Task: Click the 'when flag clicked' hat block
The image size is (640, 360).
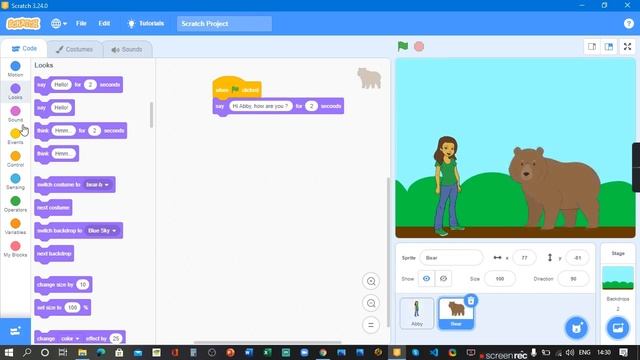Action: pyautogui.click(x=237, y=88)
